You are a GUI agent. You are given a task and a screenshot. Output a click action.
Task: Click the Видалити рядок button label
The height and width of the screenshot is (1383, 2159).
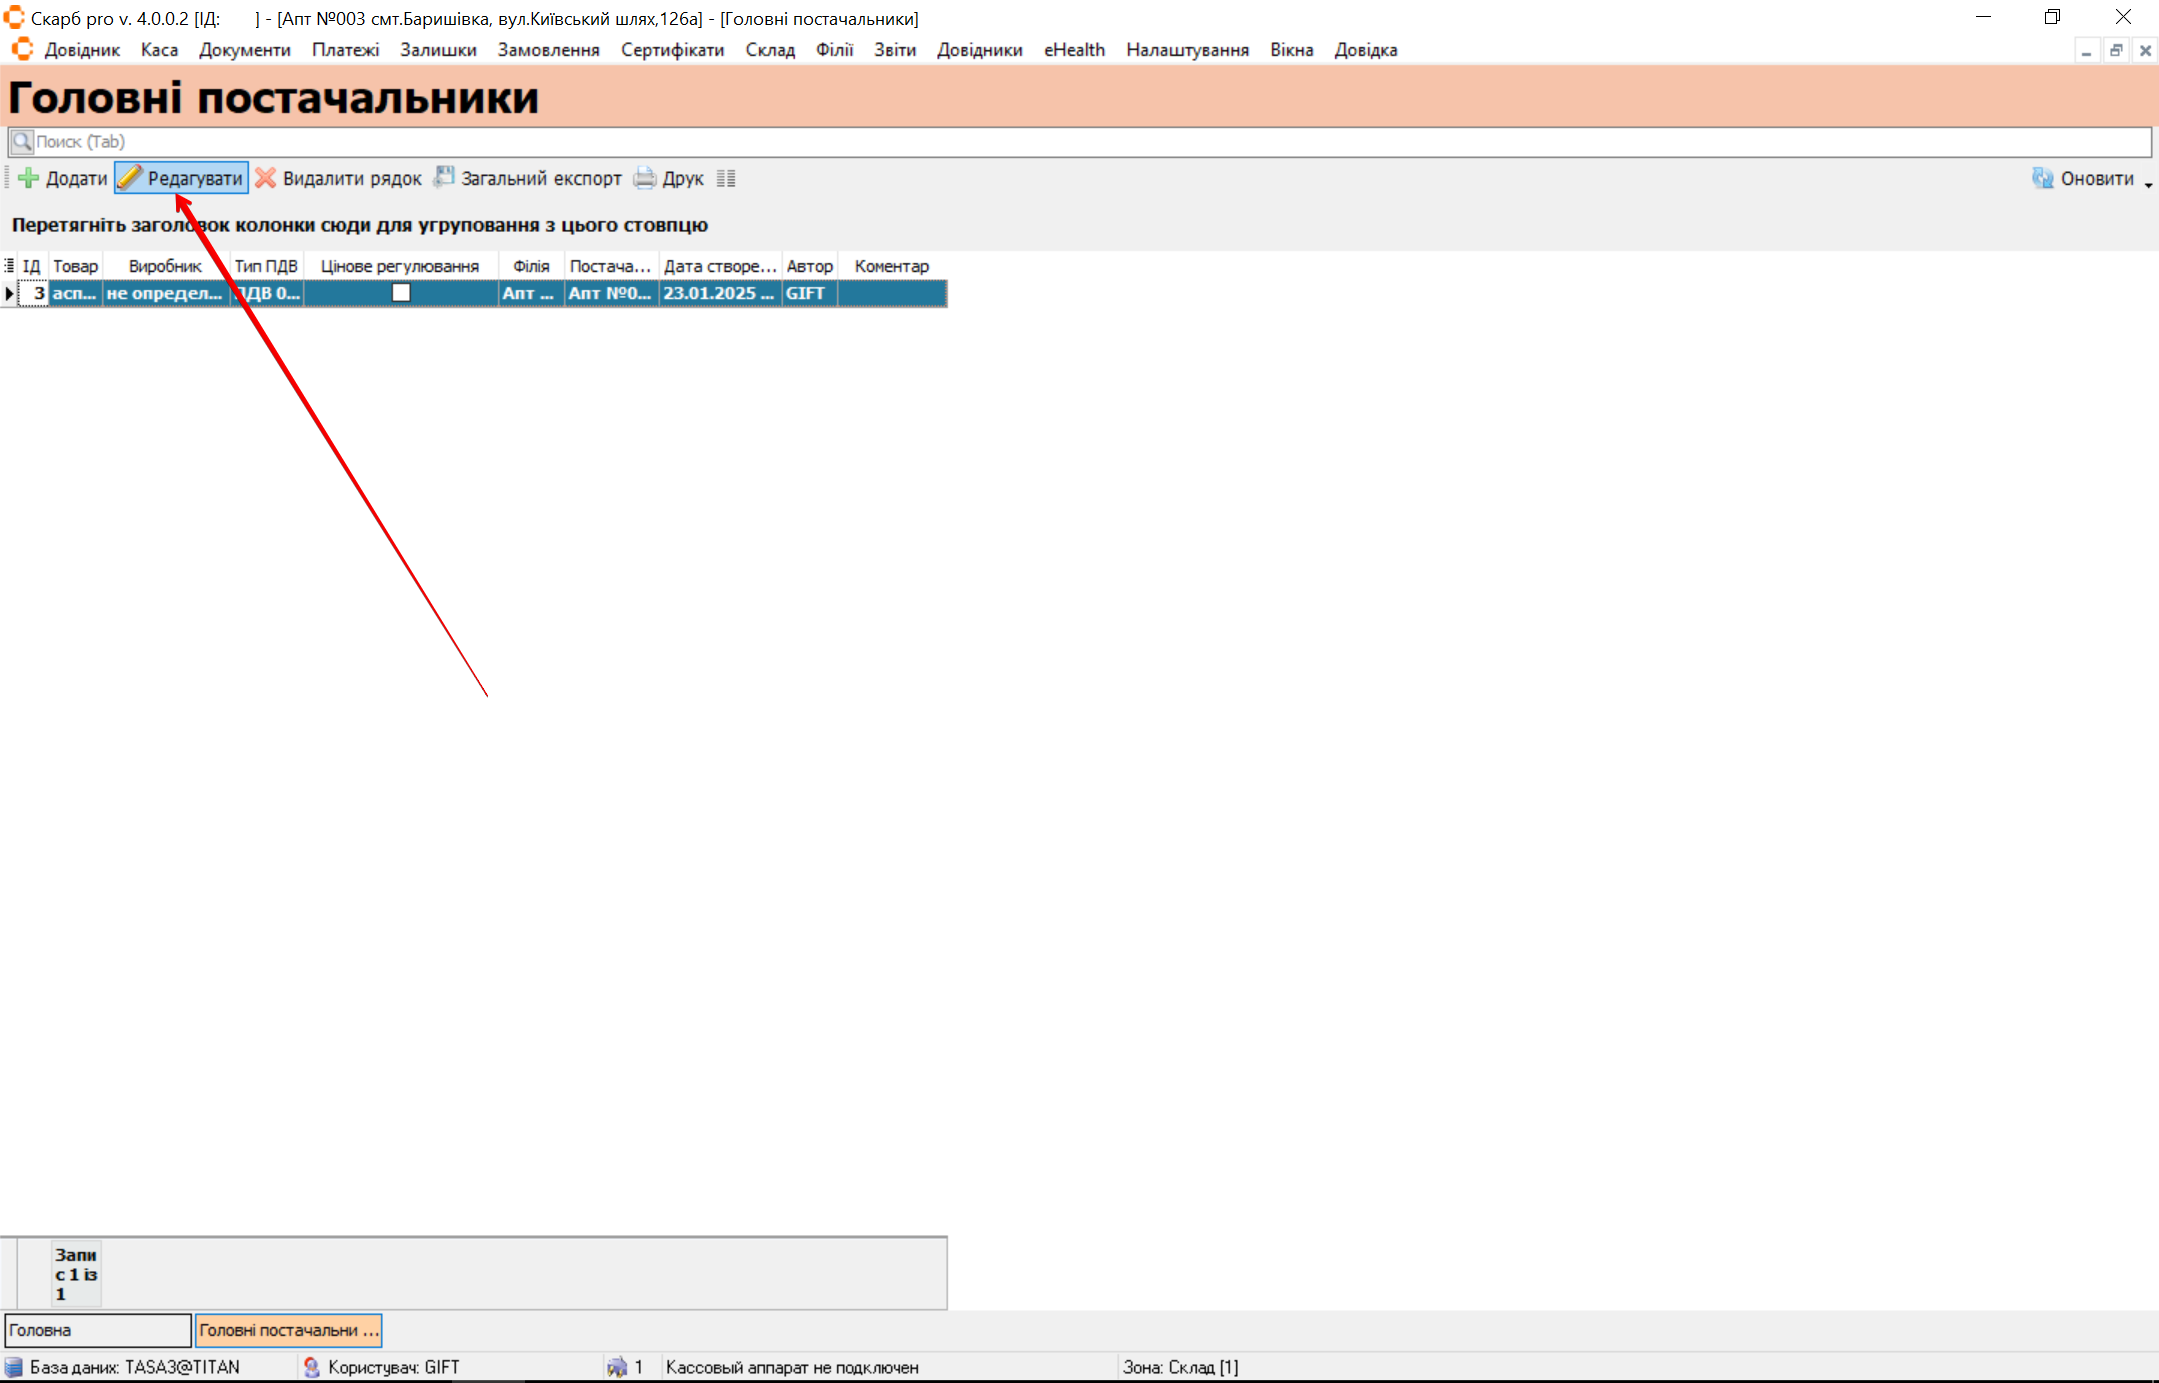[x=352, y=178]
